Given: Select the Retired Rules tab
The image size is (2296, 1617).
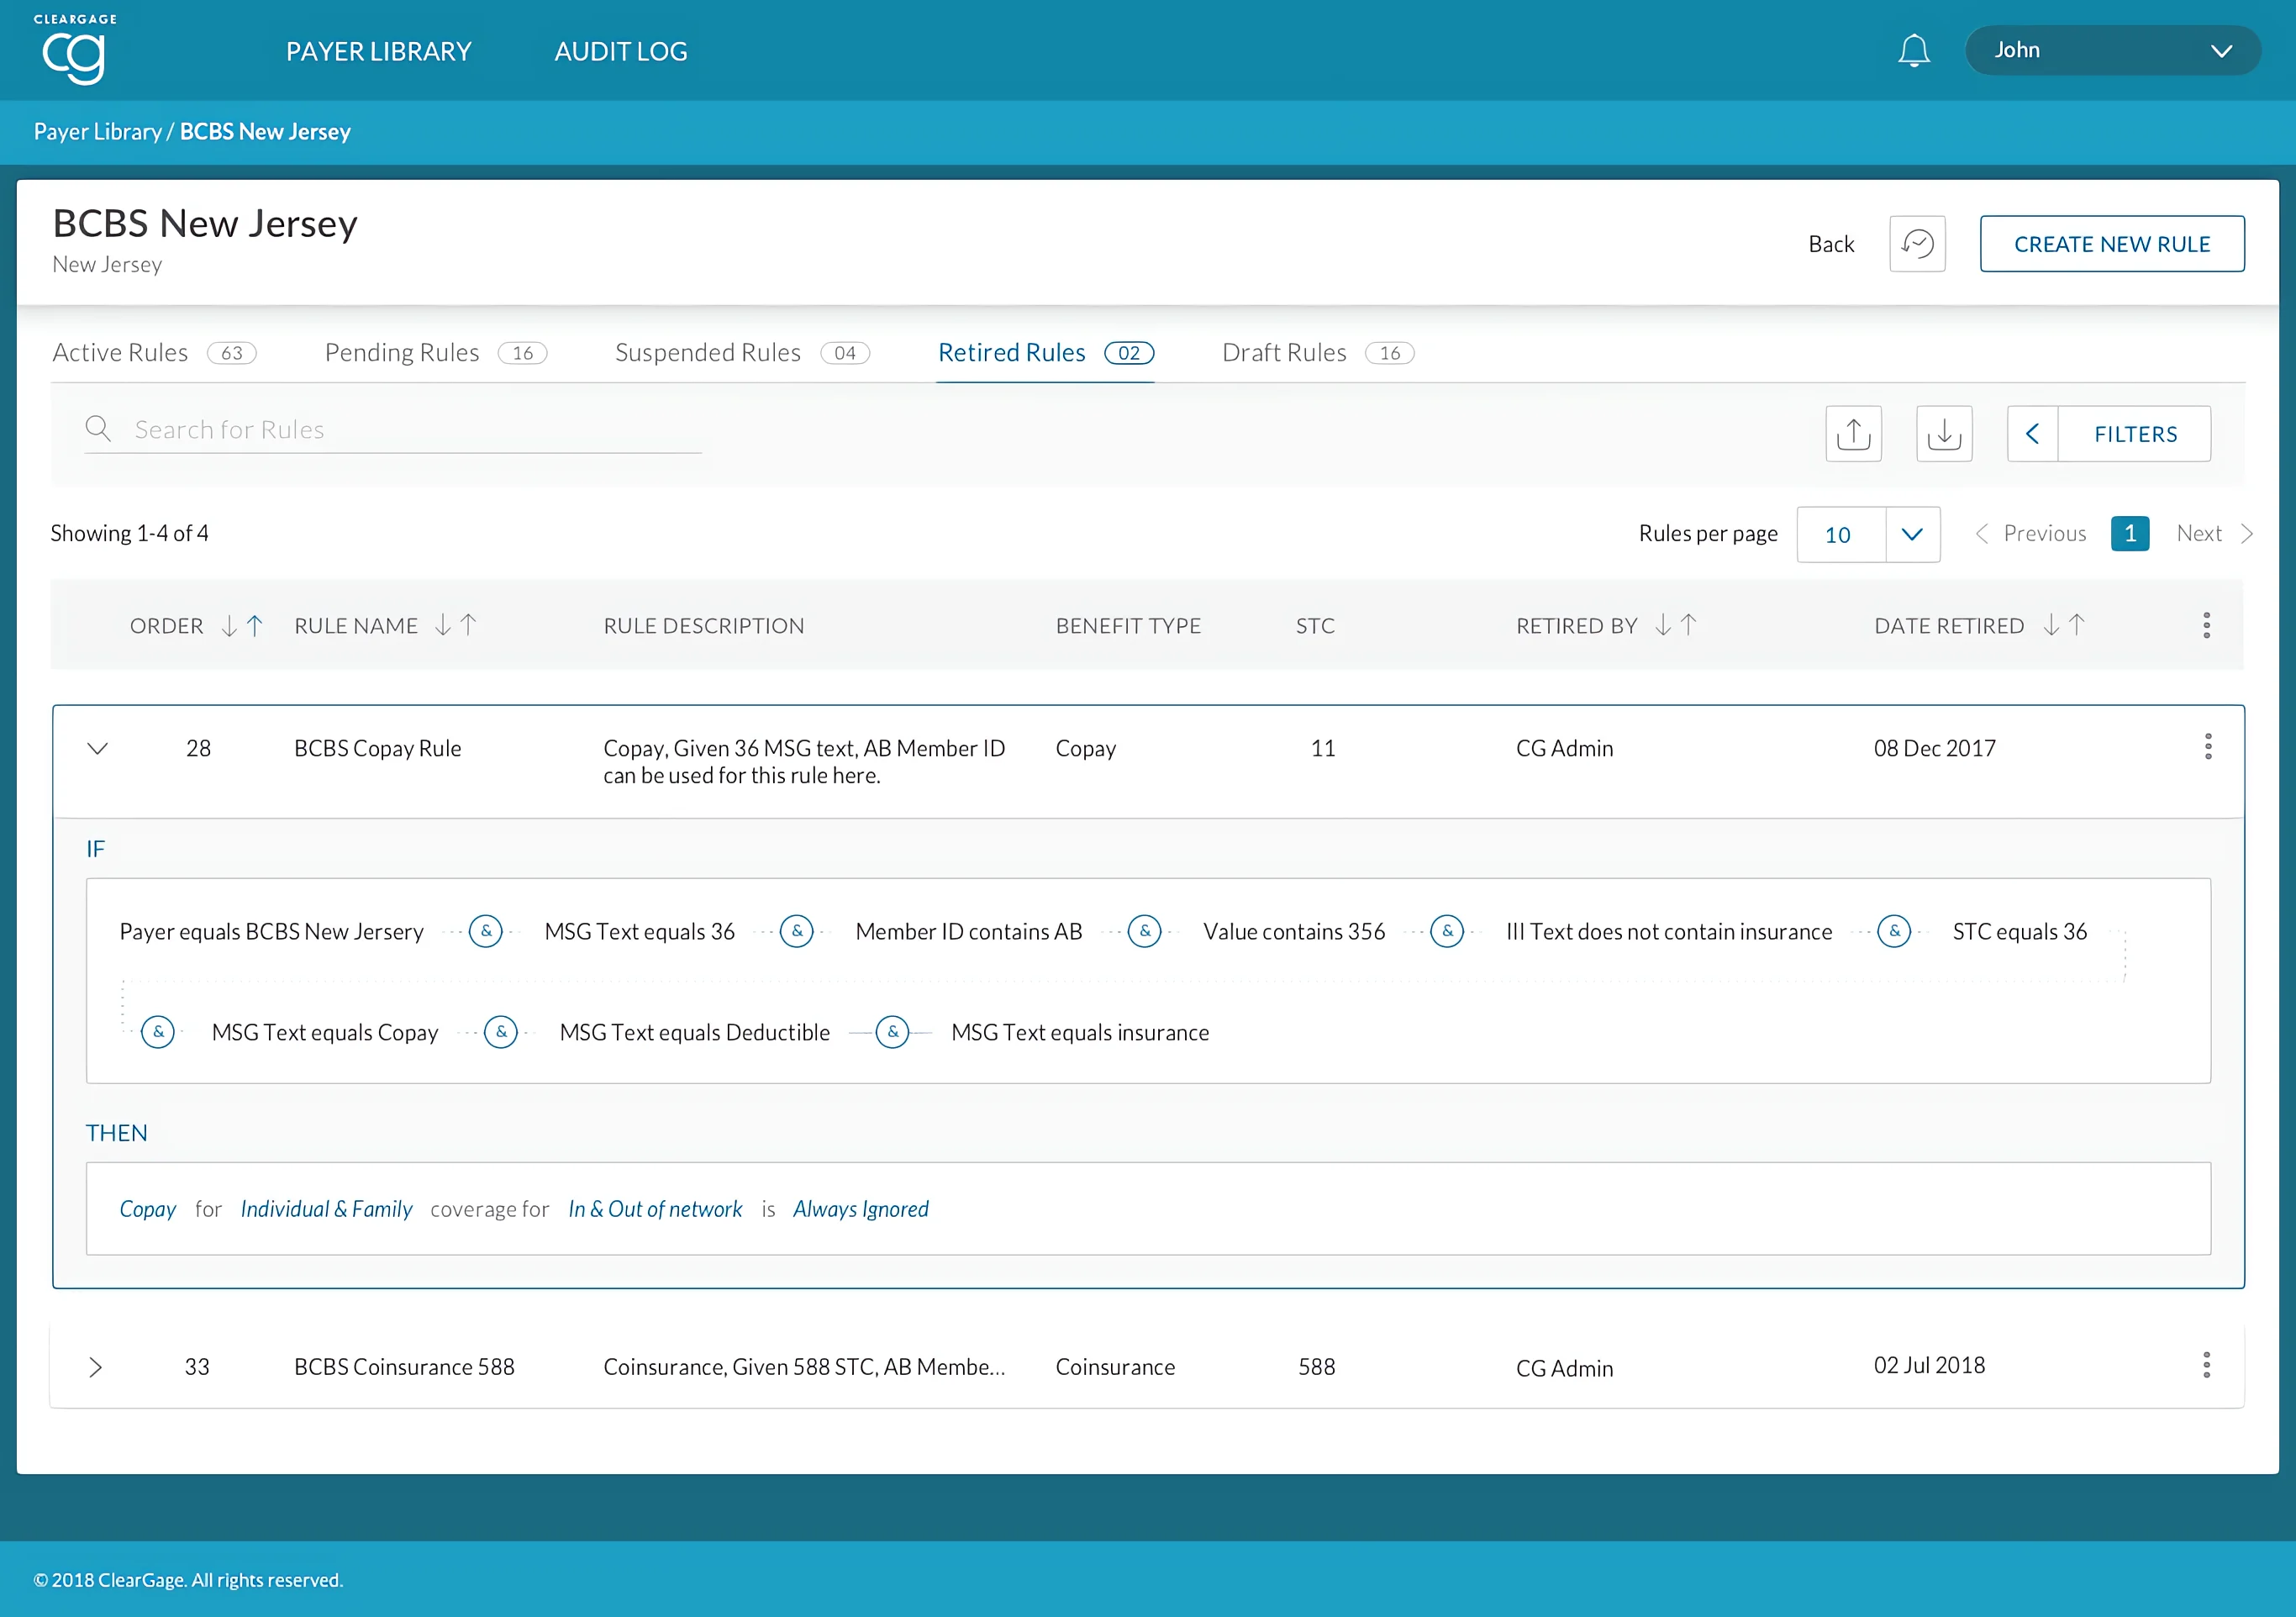Looking at the screenshot, I should tap(1046, 353).
